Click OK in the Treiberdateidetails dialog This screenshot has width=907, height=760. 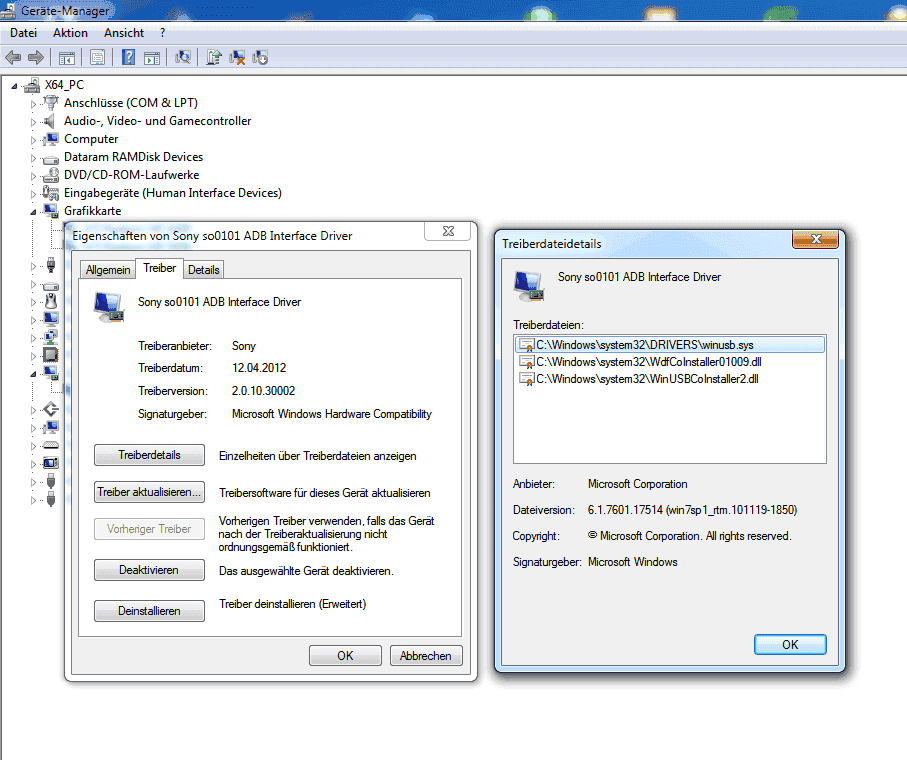(x=790, y=645)
